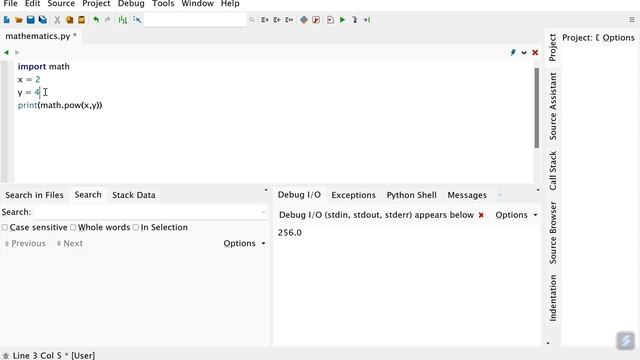
Task: Expand the Search field history dropdown arrow
Action: [x=263, y=212]
